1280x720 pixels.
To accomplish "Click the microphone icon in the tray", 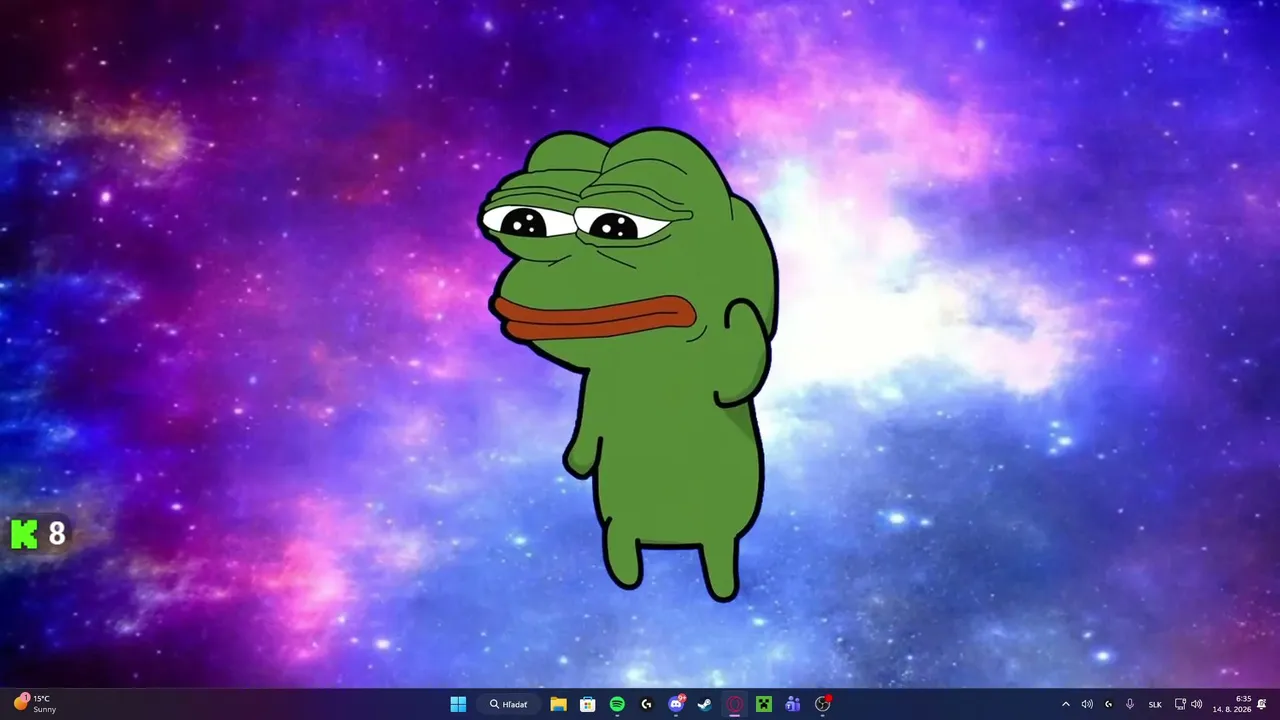I will pos(1130,704).
